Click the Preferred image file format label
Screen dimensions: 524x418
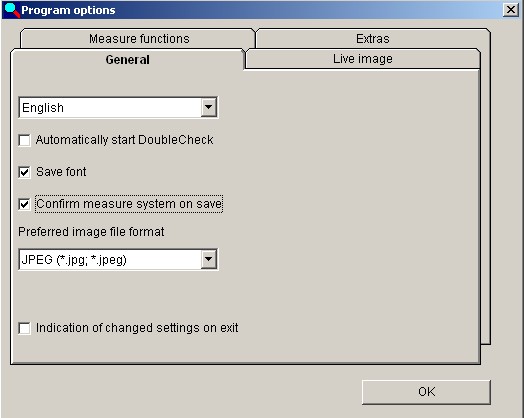[x=91, y=232]
